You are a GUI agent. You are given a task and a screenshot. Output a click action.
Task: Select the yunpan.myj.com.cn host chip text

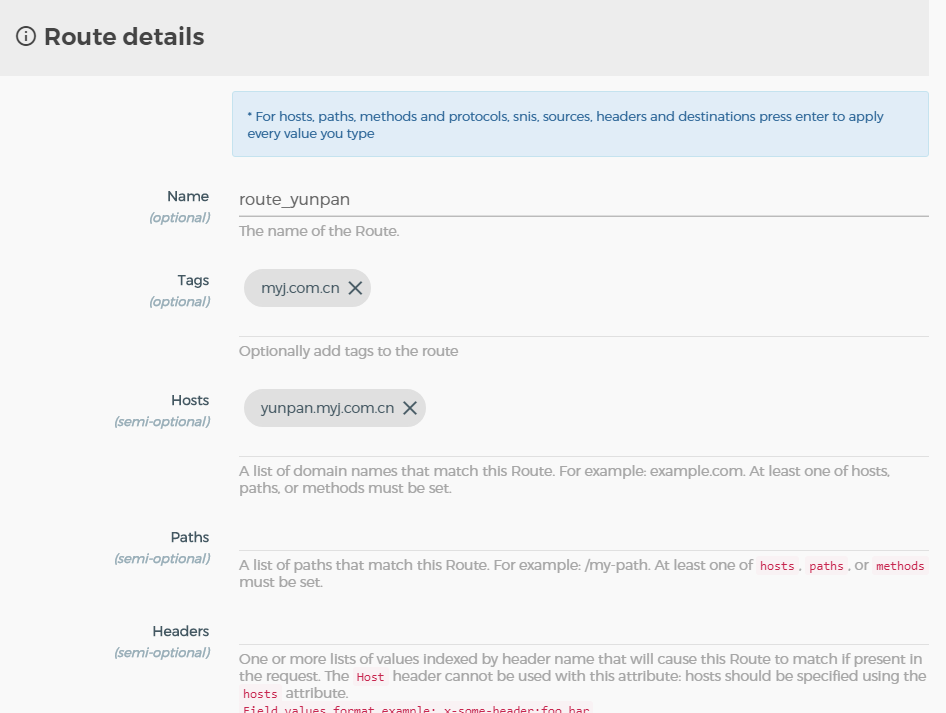coord(327,408)
